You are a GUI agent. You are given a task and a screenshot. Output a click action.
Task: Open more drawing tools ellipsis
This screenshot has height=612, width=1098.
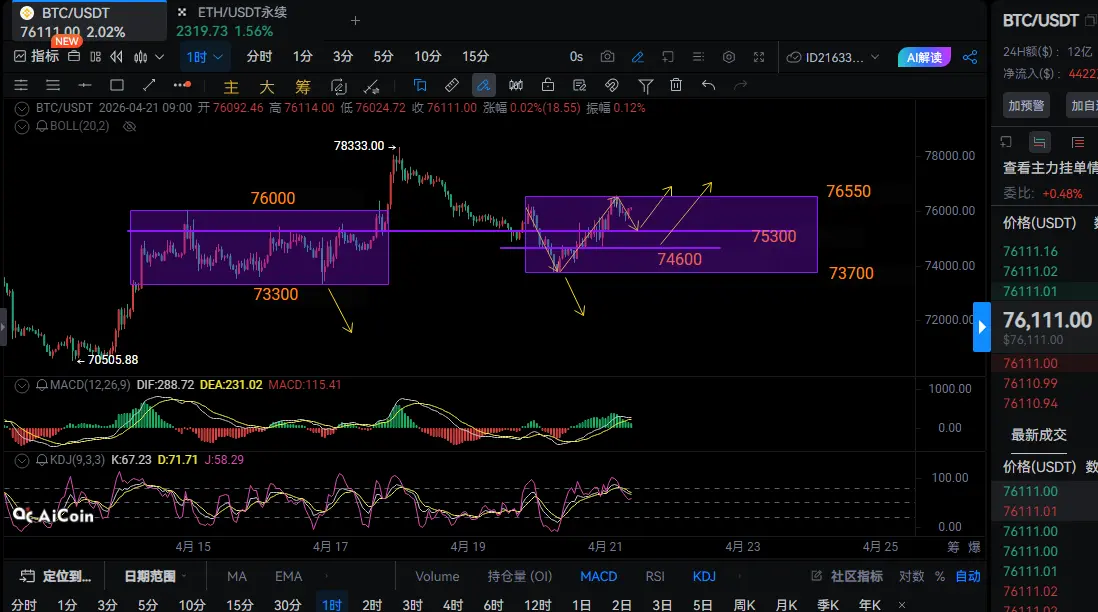(182, 85)
